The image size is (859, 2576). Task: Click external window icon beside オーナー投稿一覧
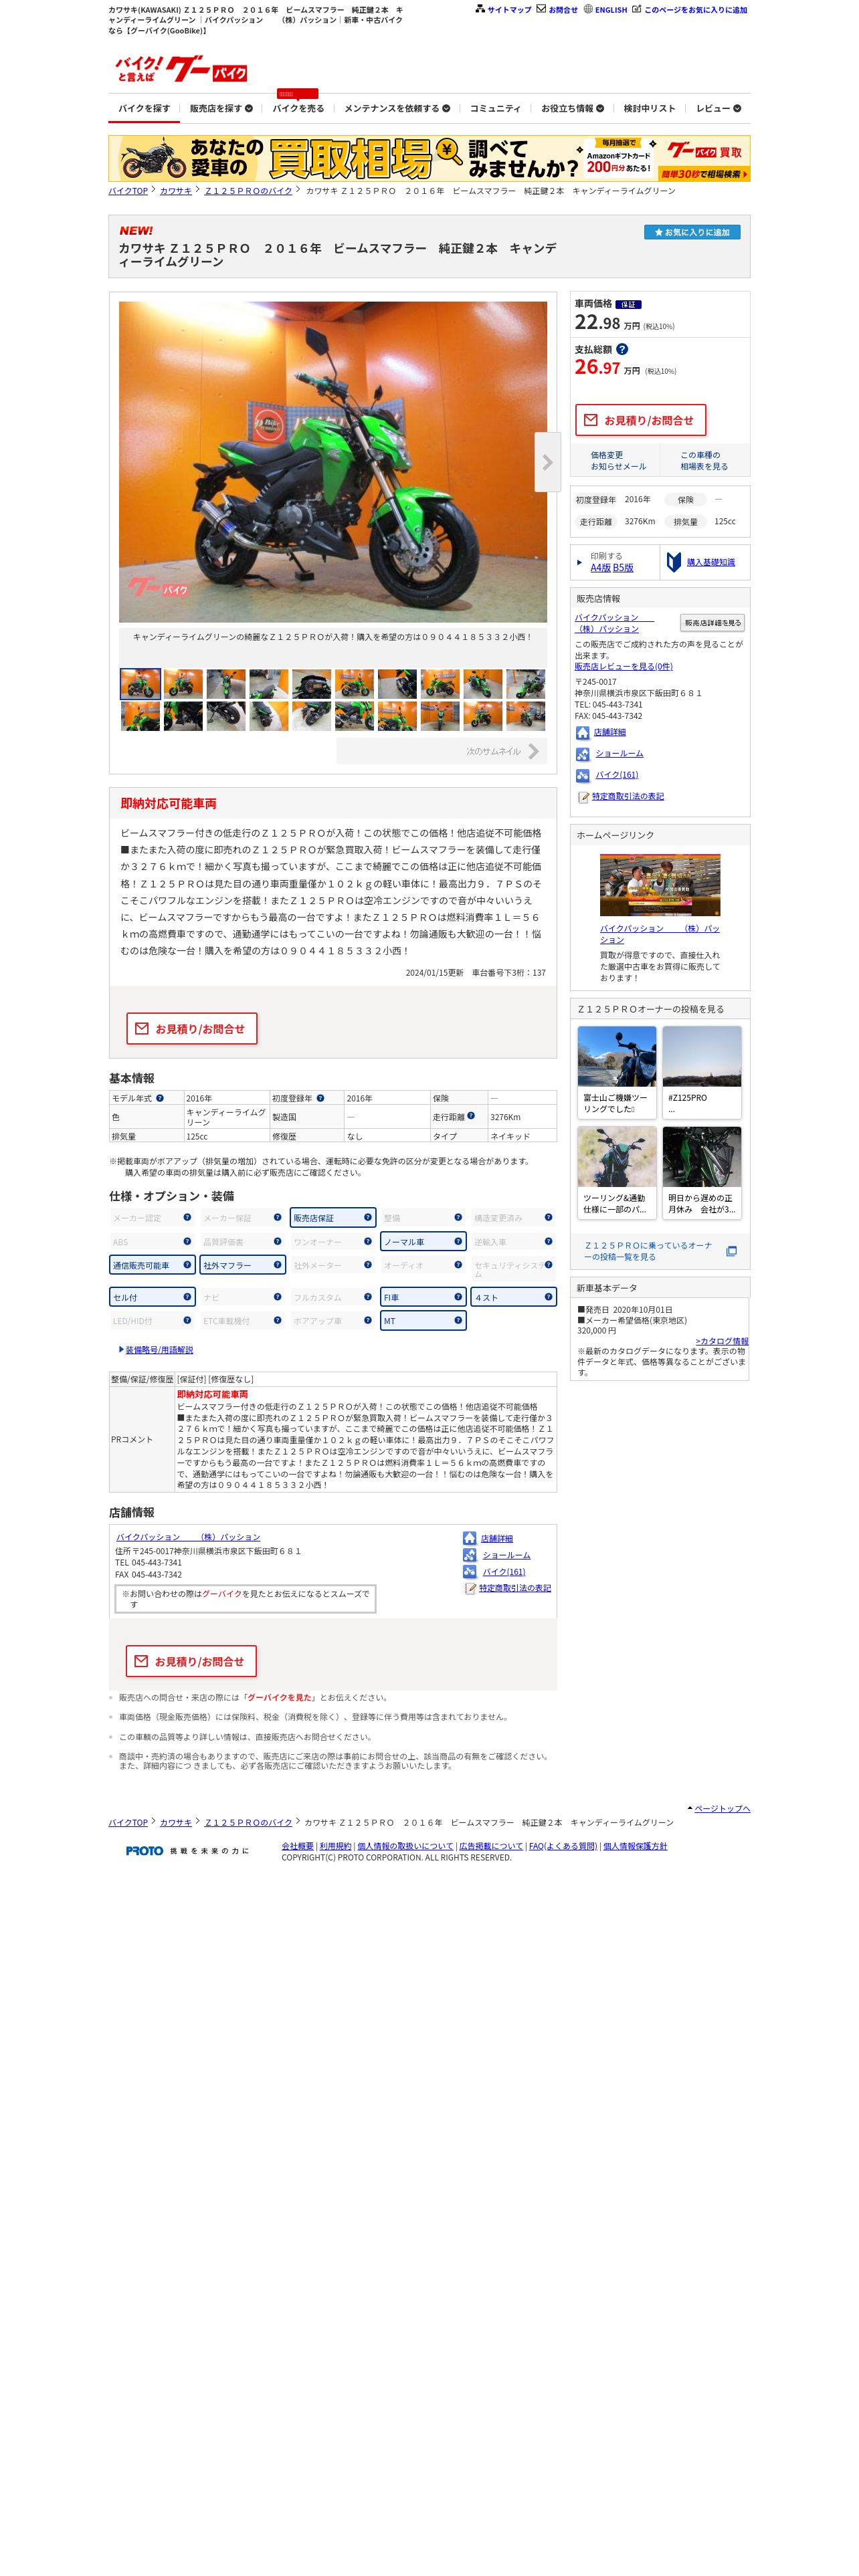point(731,1251)
